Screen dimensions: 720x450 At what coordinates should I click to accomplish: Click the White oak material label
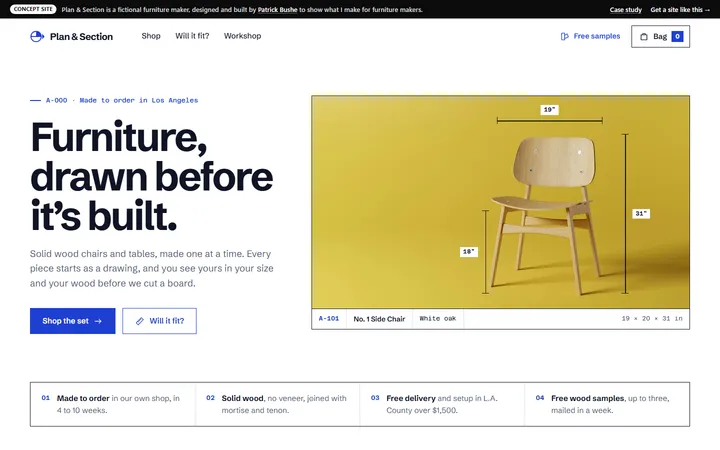coord(438,319)
